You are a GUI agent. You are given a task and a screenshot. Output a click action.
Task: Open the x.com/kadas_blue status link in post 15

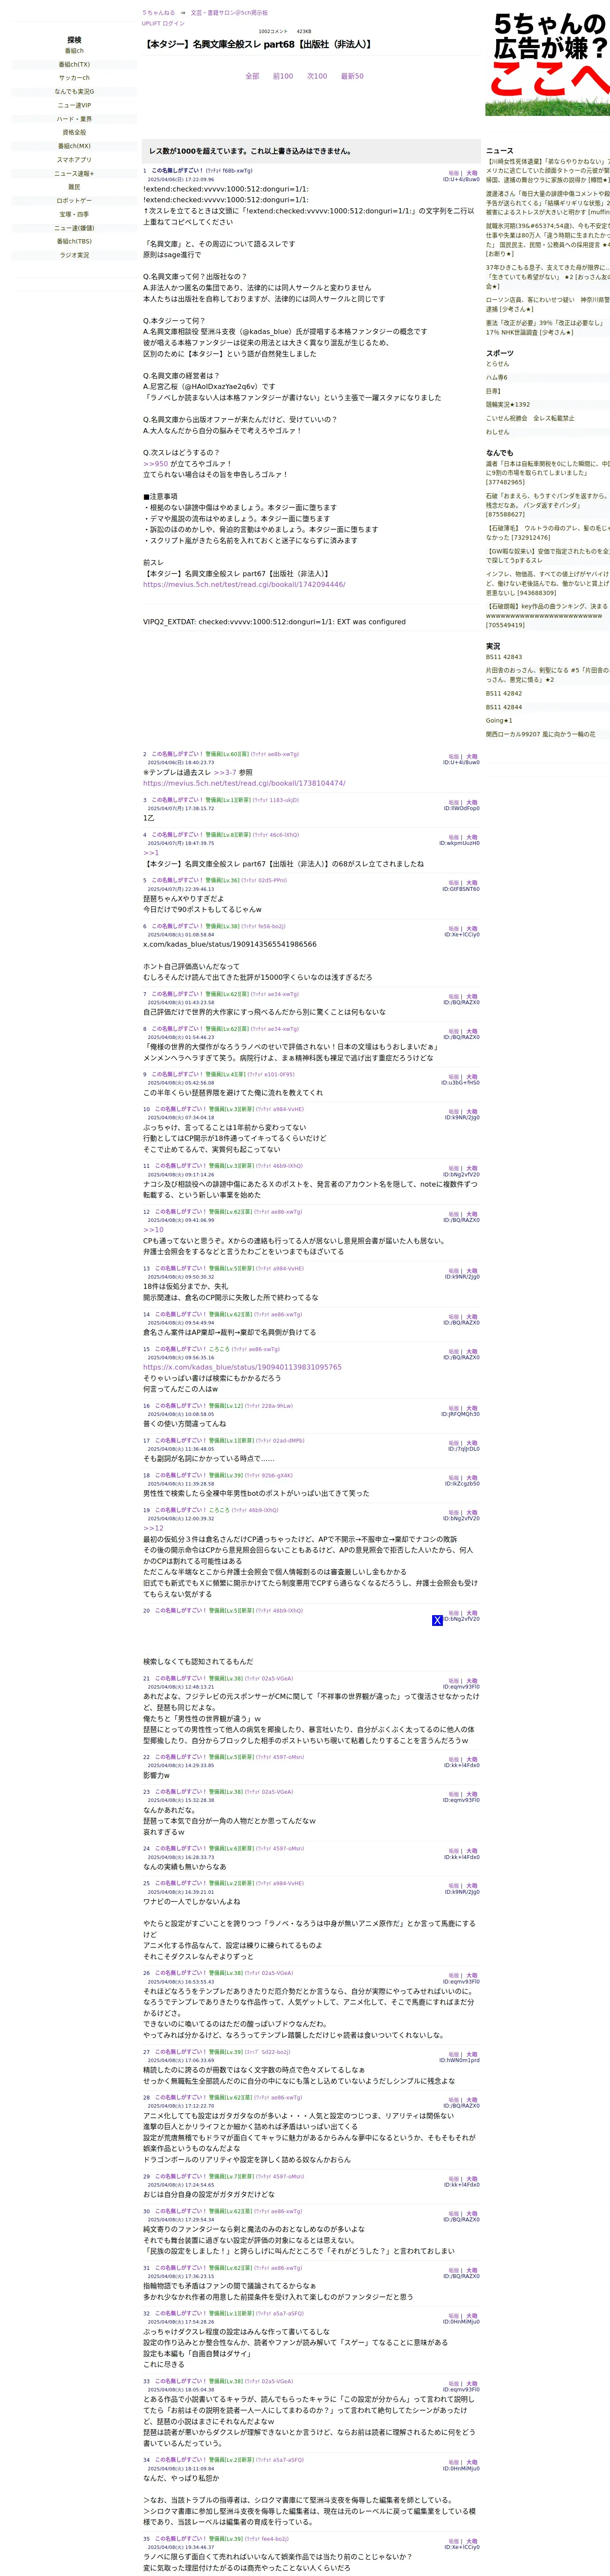pos(242,1367)
